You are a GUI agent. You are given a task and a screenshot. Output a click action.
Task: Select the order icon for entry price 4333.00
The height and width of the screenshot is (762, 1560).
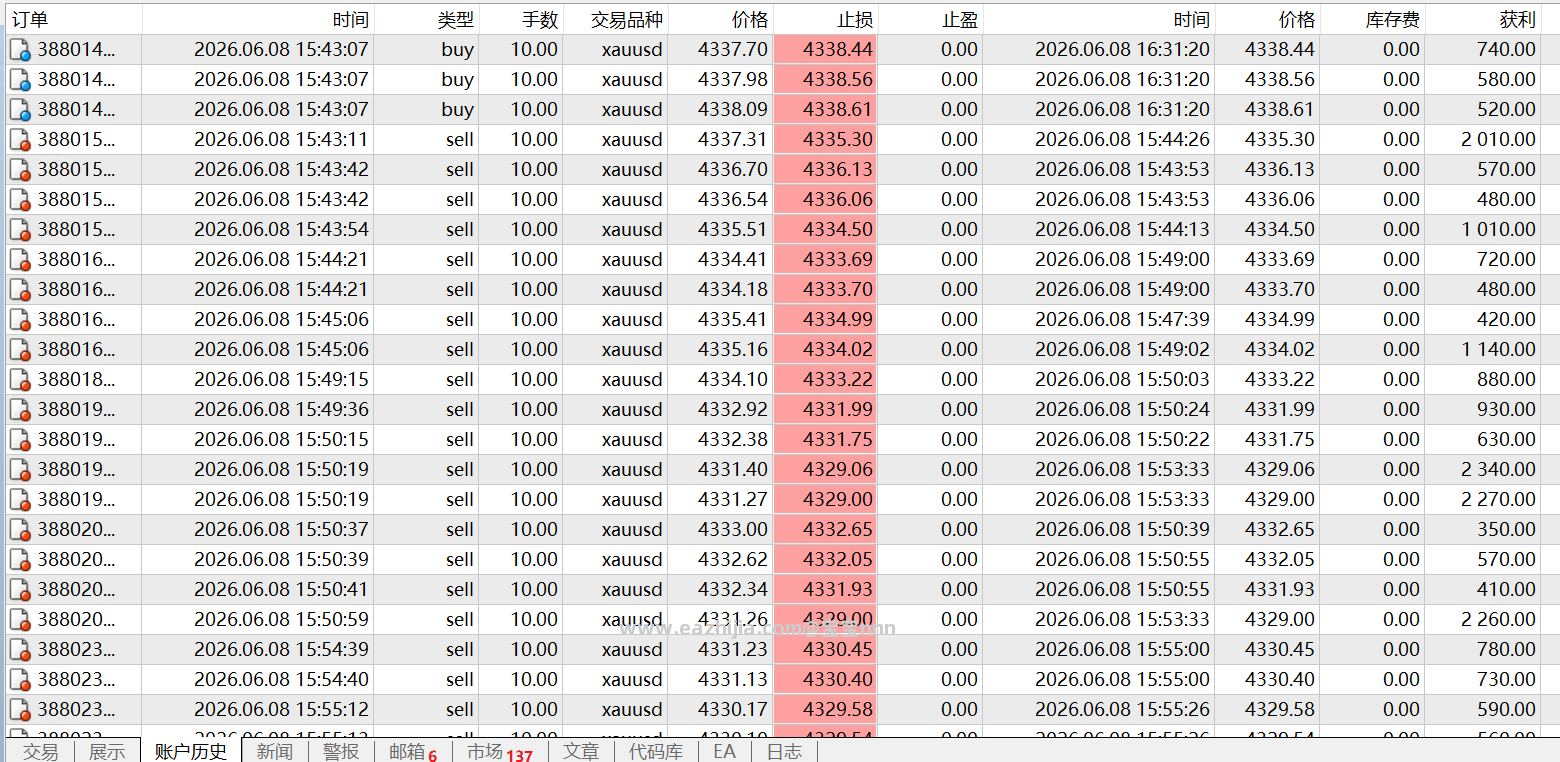pos(20,529)
